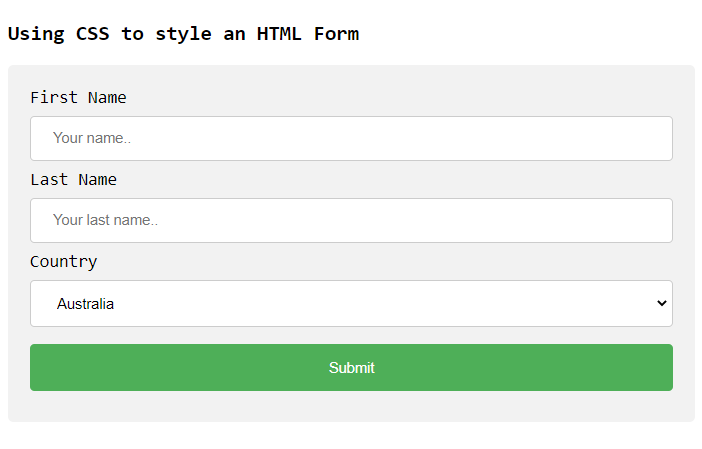702x449 pixels.
Task: Click the "Your name.." placeholder text
Action: click(x=92, y=138)
